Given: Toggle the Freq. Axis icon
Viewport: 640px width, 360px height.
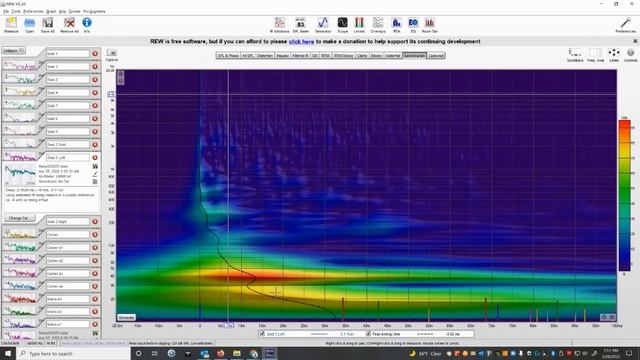Looking at the screenshot, I should click(595, 55).
